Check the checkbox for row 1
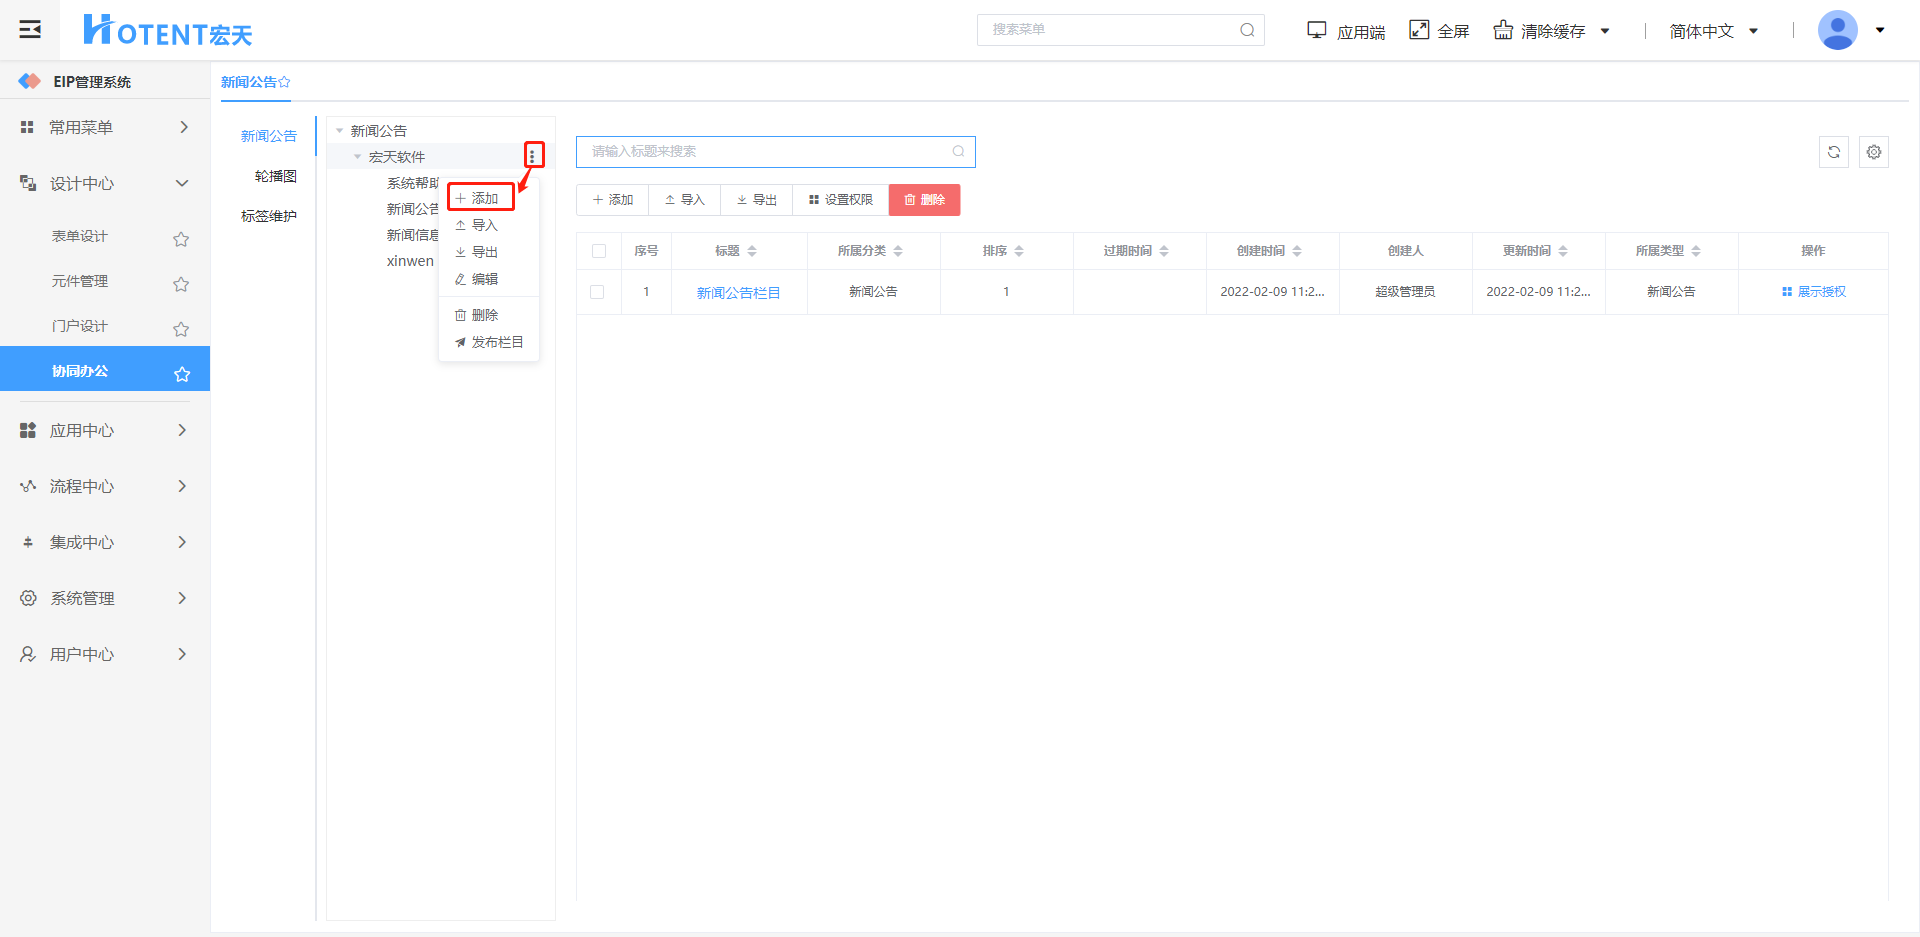Screen dimensions: 1920x937 click(x=597, y=292)
